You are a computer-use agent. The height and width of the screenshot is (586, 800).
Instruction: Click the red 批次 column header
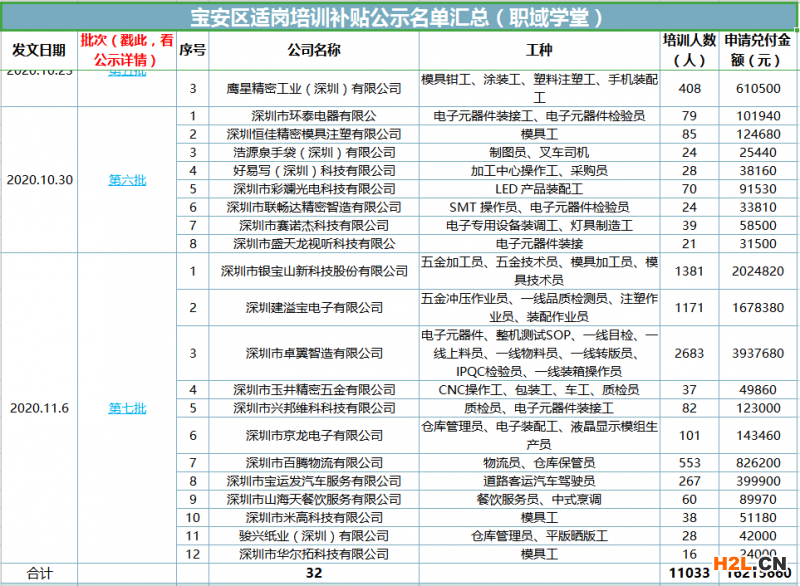click(127, 50)
